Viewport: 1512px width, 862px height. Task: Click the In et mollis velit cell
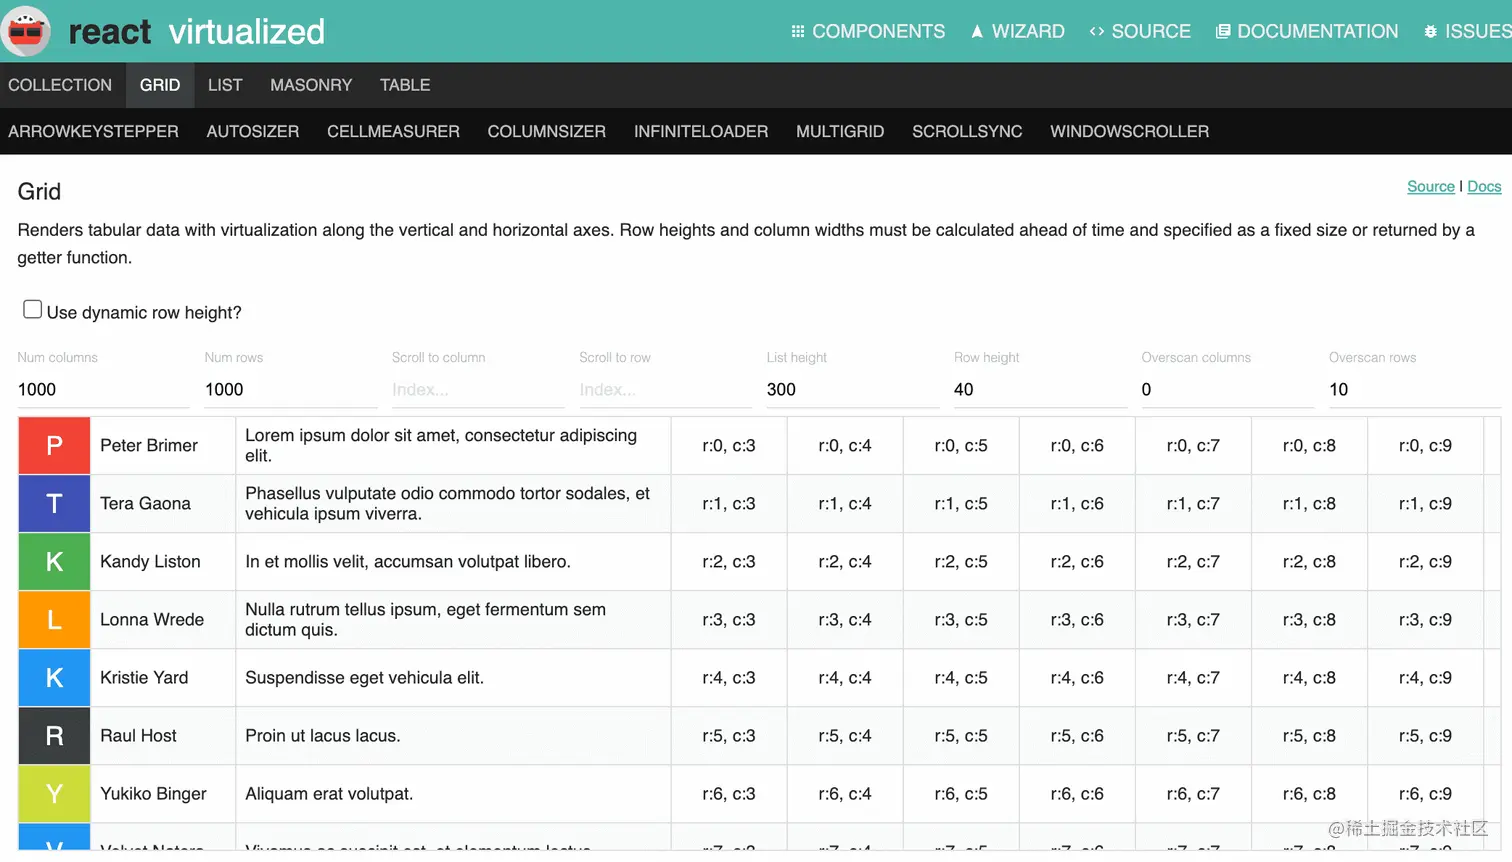[x=453, y=562]
